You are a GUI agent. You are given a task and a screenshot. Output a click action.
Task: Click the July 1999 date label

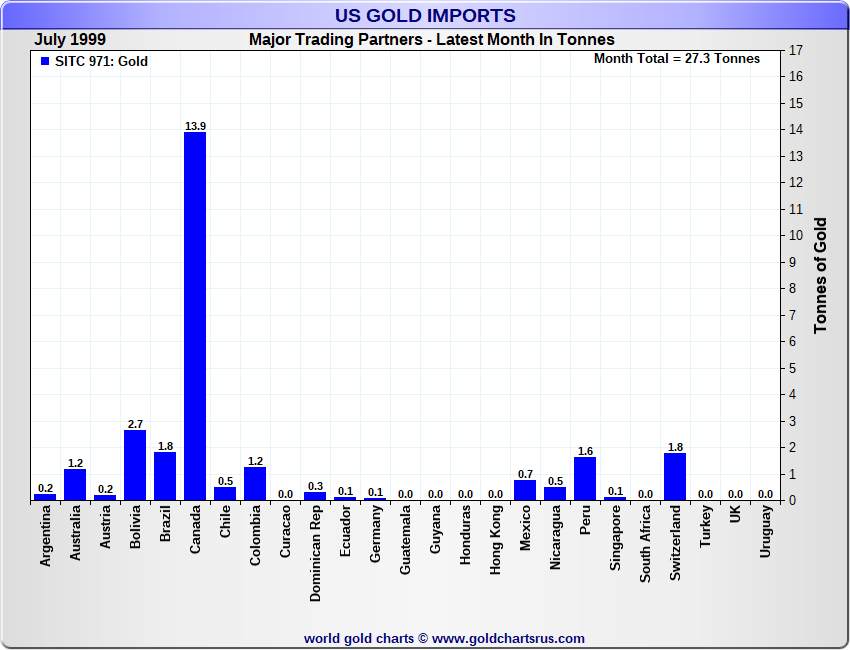(70, 39)
